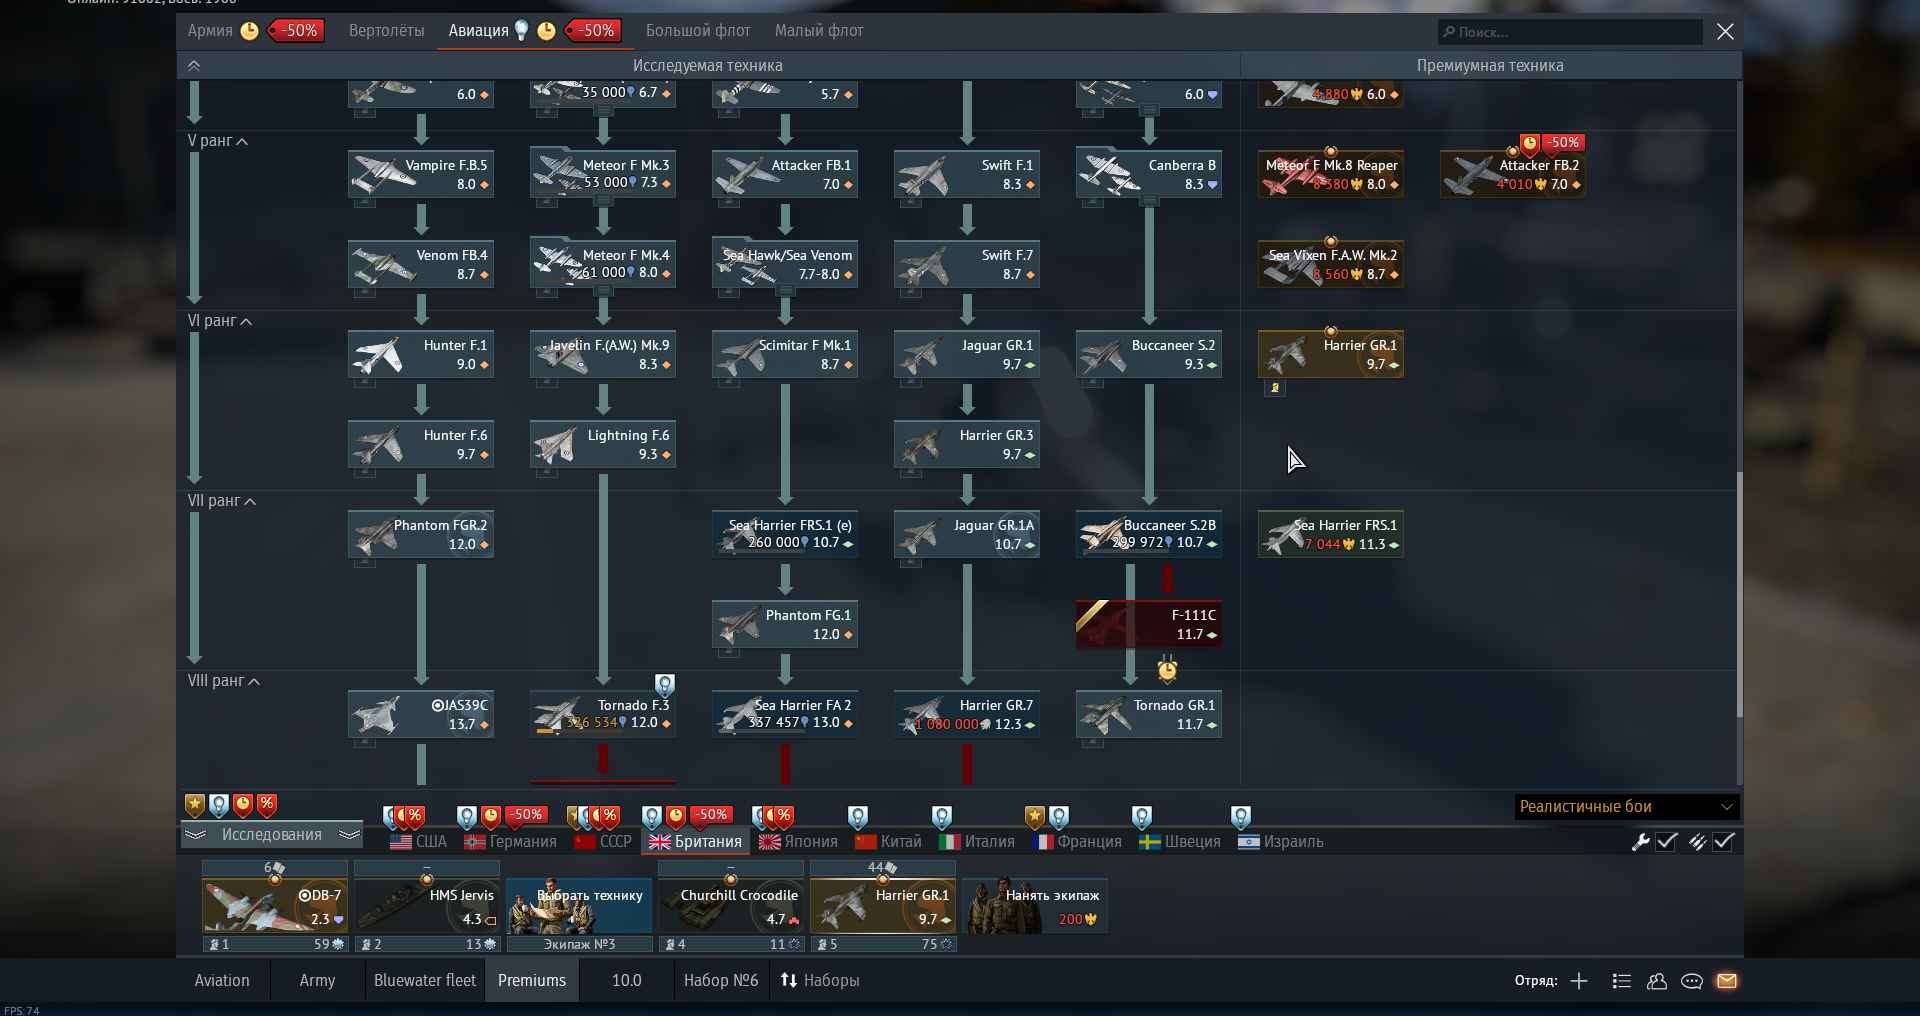This screenshot has width=1920, height=1016.
Task: Click the magnifier icon in search box
Action: click(x=1448, y=32)
